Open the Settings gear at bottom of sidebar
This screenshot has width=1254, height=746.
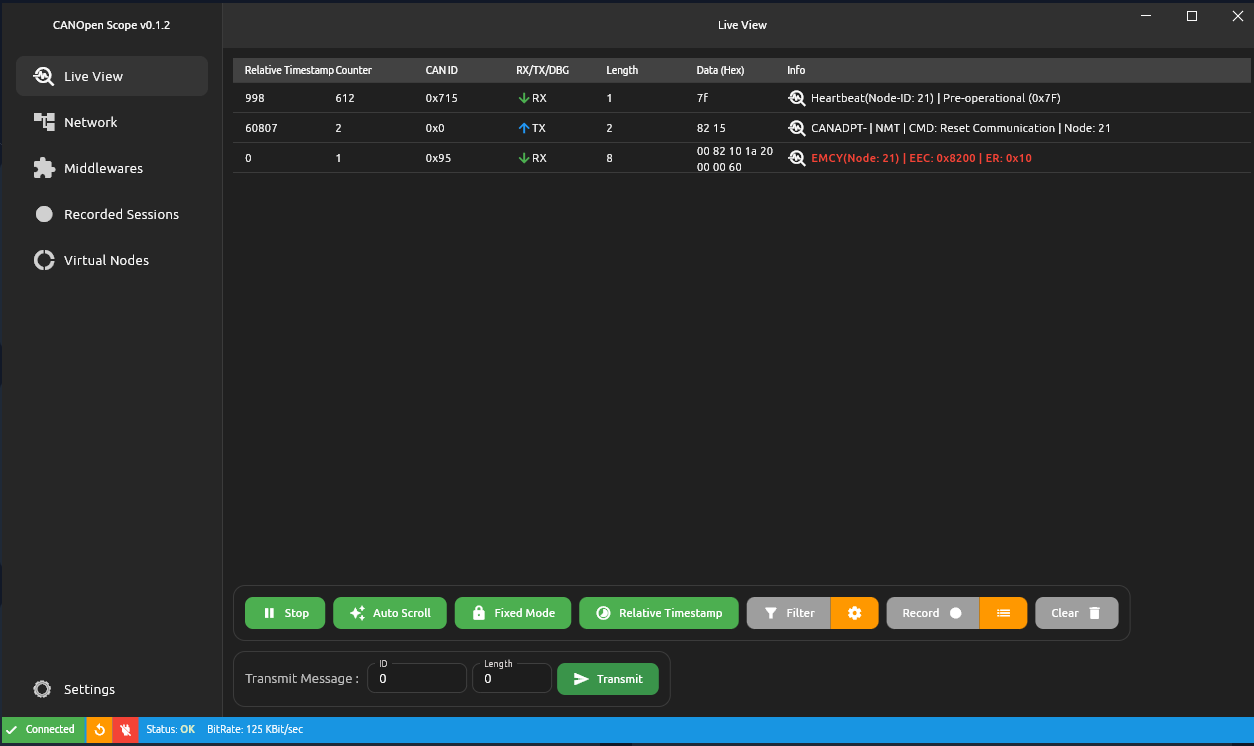coord(41,689)
